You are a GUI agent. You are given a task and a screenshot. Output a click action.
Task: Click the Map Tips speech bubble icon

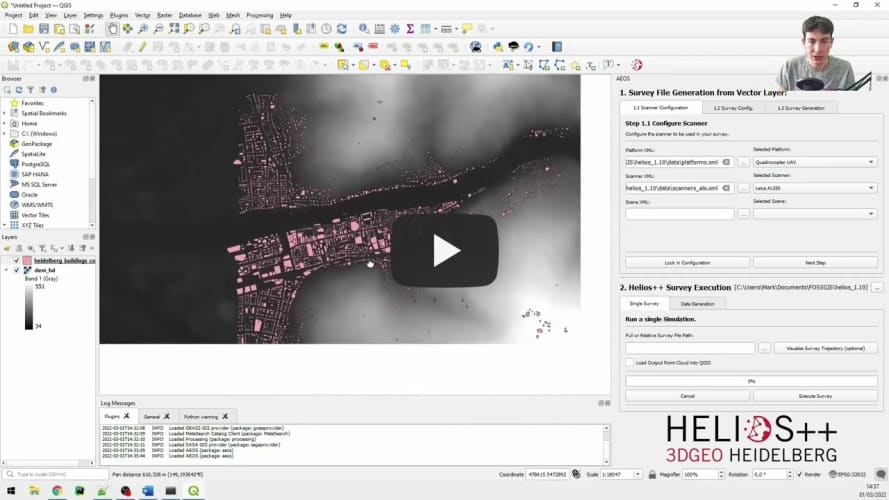tap(467, 29)
